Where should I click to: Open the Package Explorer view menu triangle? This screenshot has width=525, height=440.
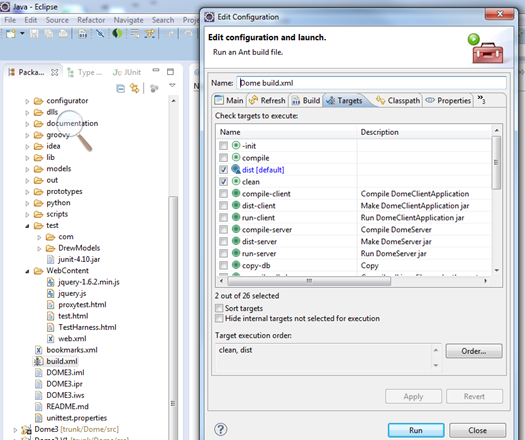pyautogui.click(x=172, y=85)
